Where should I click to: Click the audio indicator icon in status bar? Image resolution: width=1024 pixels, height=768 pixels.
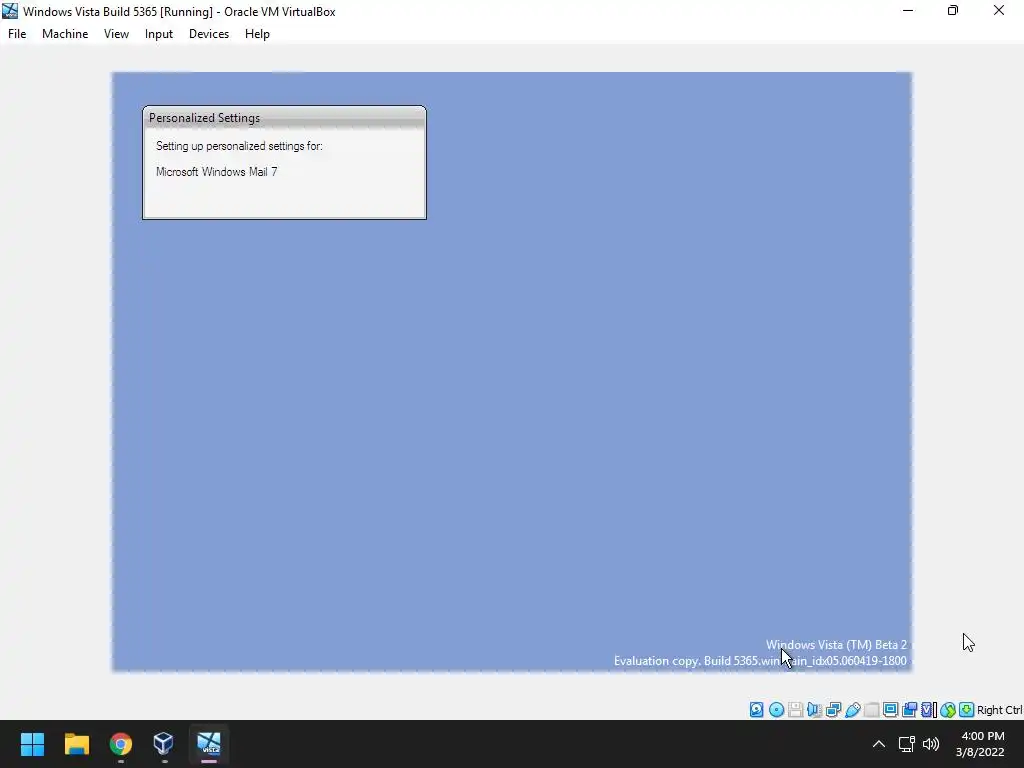[814, 710]
